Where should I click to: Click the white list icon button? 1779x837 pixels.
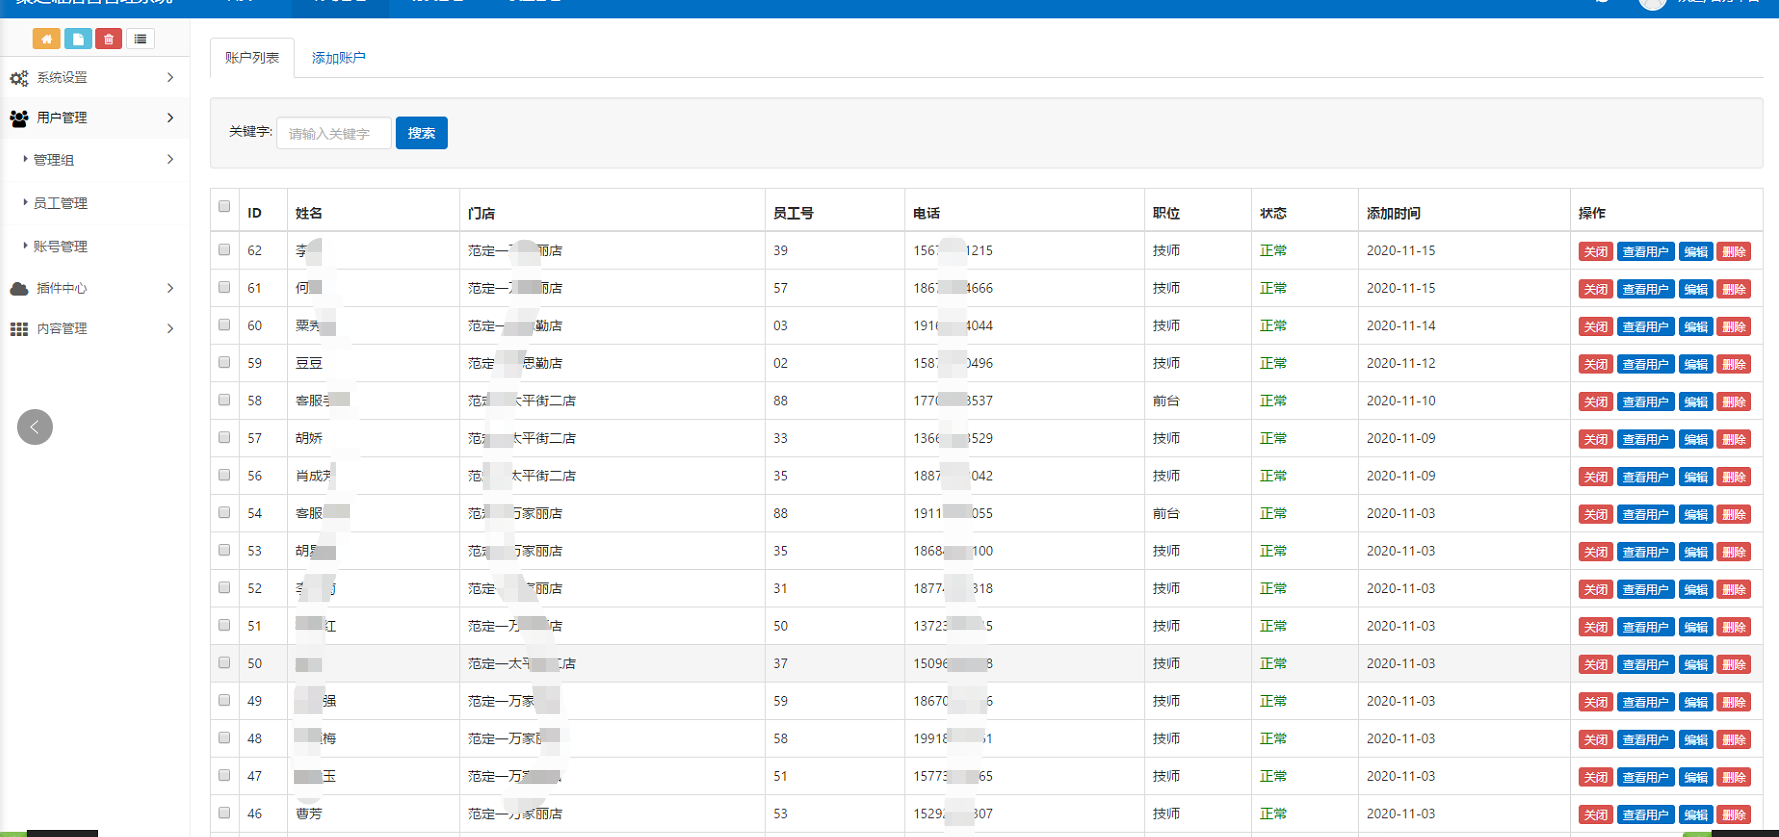[x=140, y=39]
